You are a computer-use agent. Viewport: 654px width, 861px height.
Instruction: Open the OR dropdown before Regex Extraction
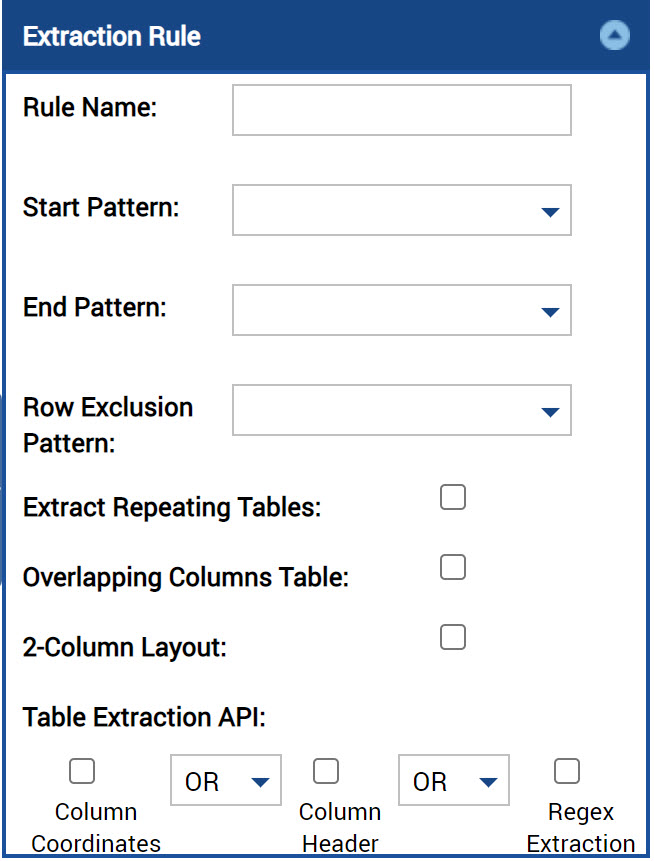point(454,780)
